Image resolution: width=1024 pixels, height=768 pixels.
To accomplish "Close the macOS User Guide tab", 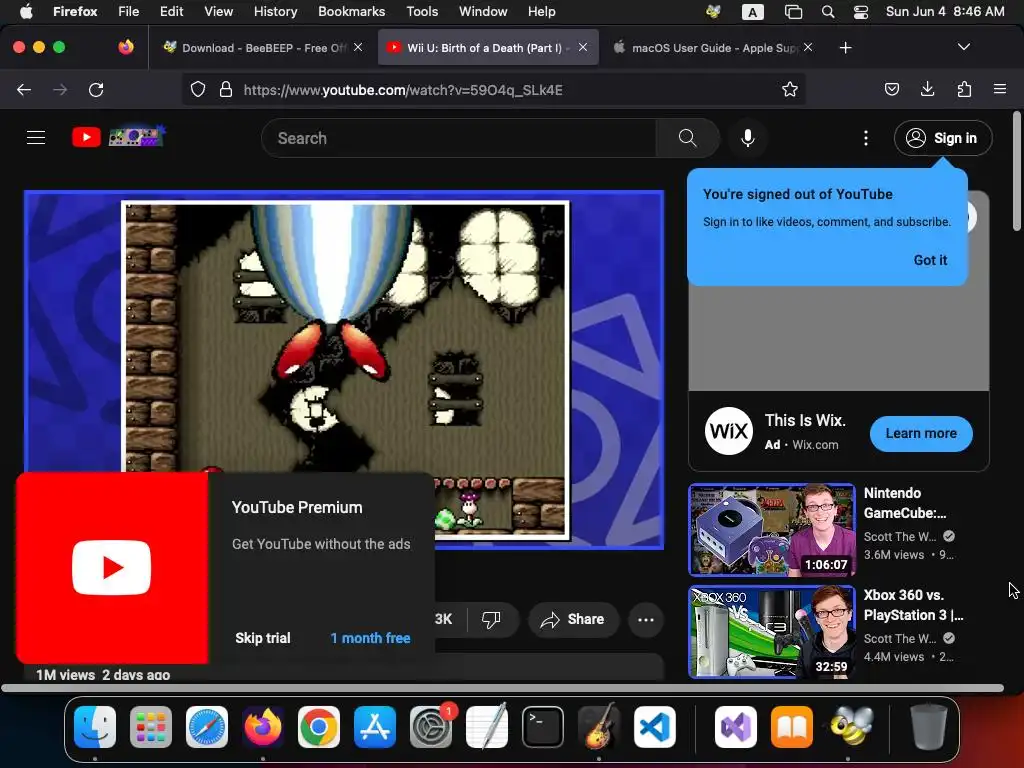I will [x=808, y=47].
